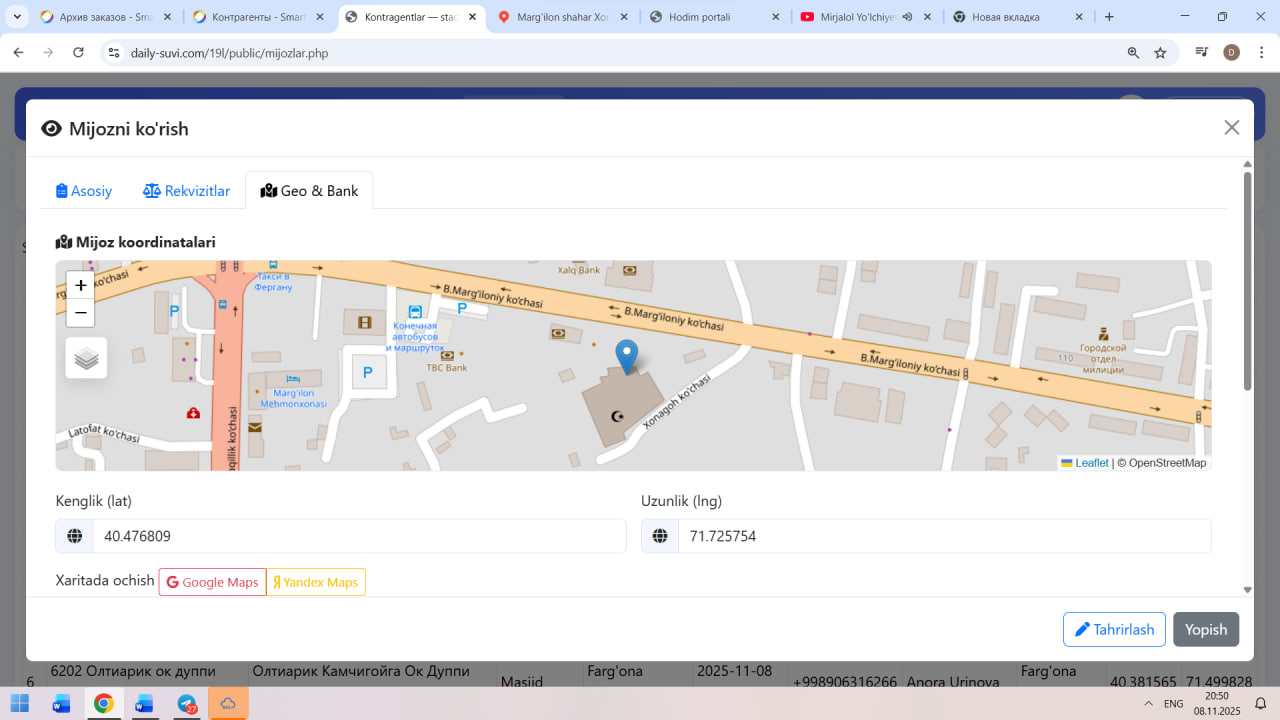
Task: Select the Geo & Bank tab
Action: pos(309,191)
